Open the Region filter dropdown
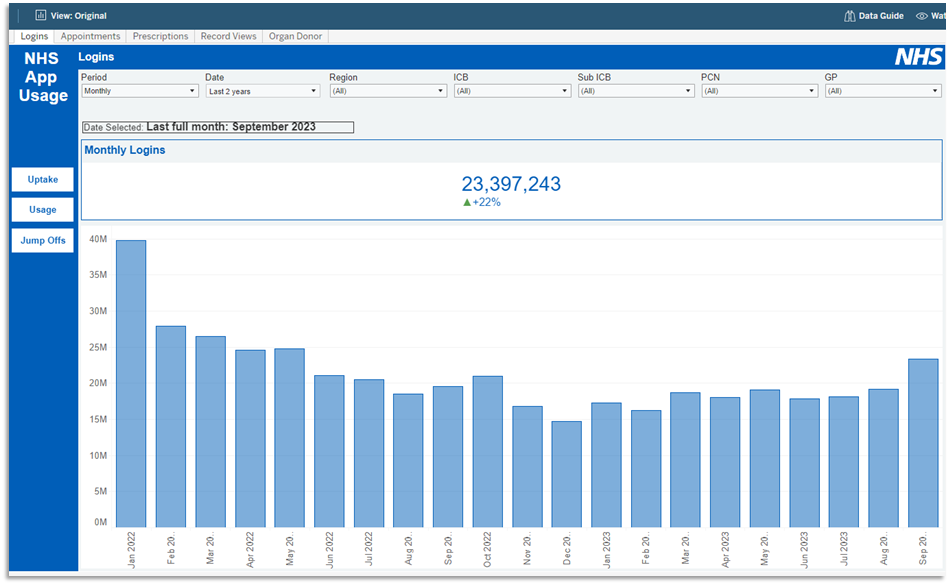 (x=388, y=91)
